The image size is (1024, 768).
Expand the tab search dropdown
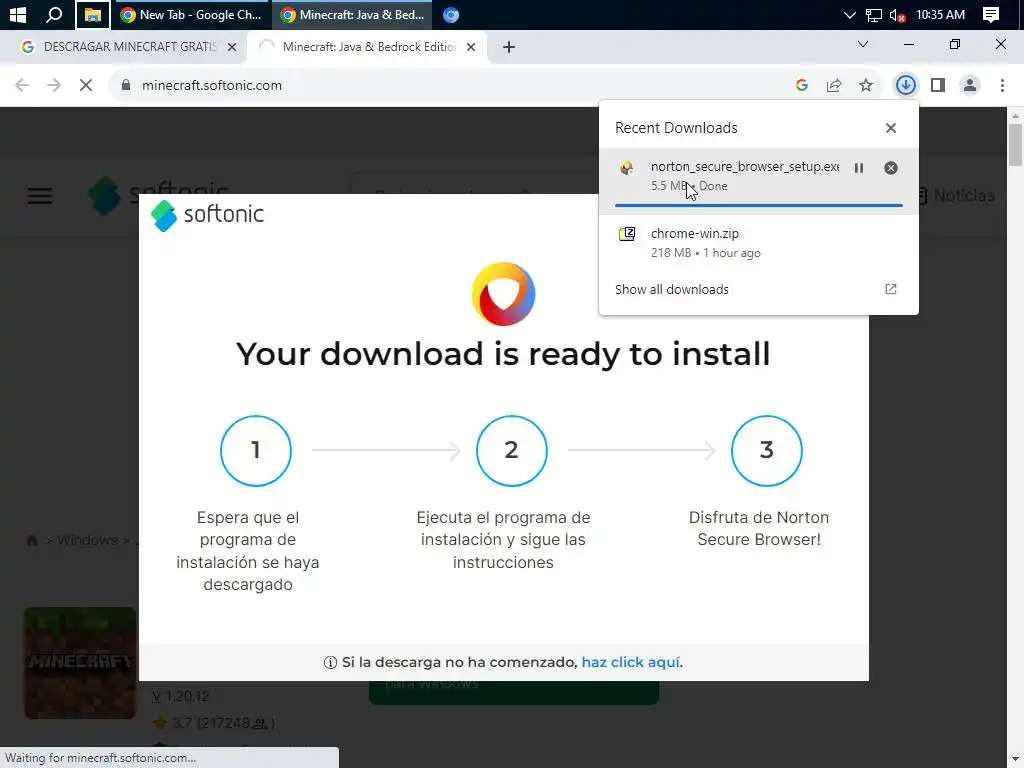click(863, 44)
